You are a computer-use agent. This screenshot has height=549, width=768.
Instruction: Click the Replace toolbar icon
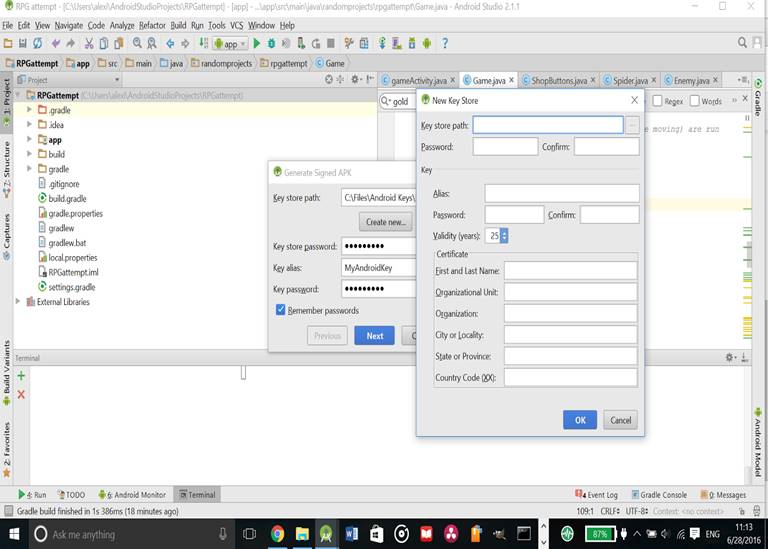152,44
